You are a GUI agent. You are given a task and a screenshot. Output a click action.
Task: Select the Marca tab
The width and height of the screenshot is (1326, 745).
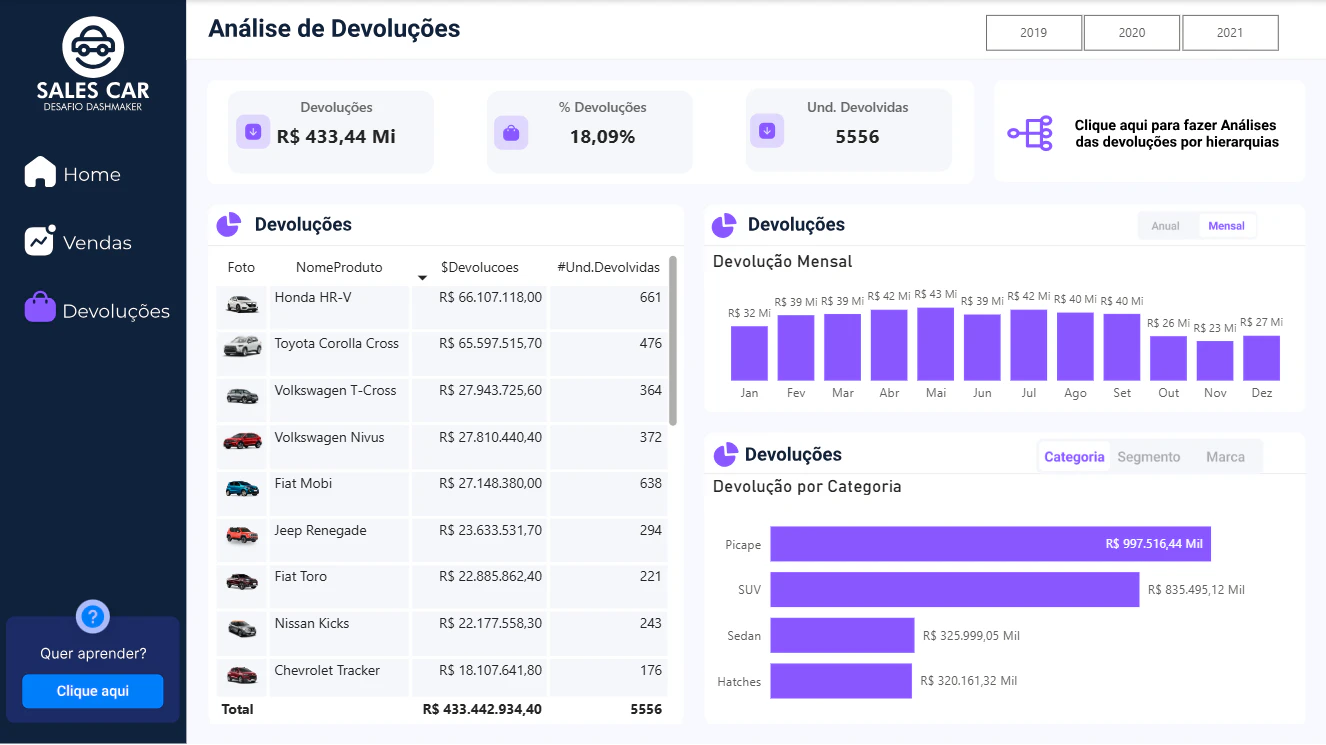[x=1225, y=457]
